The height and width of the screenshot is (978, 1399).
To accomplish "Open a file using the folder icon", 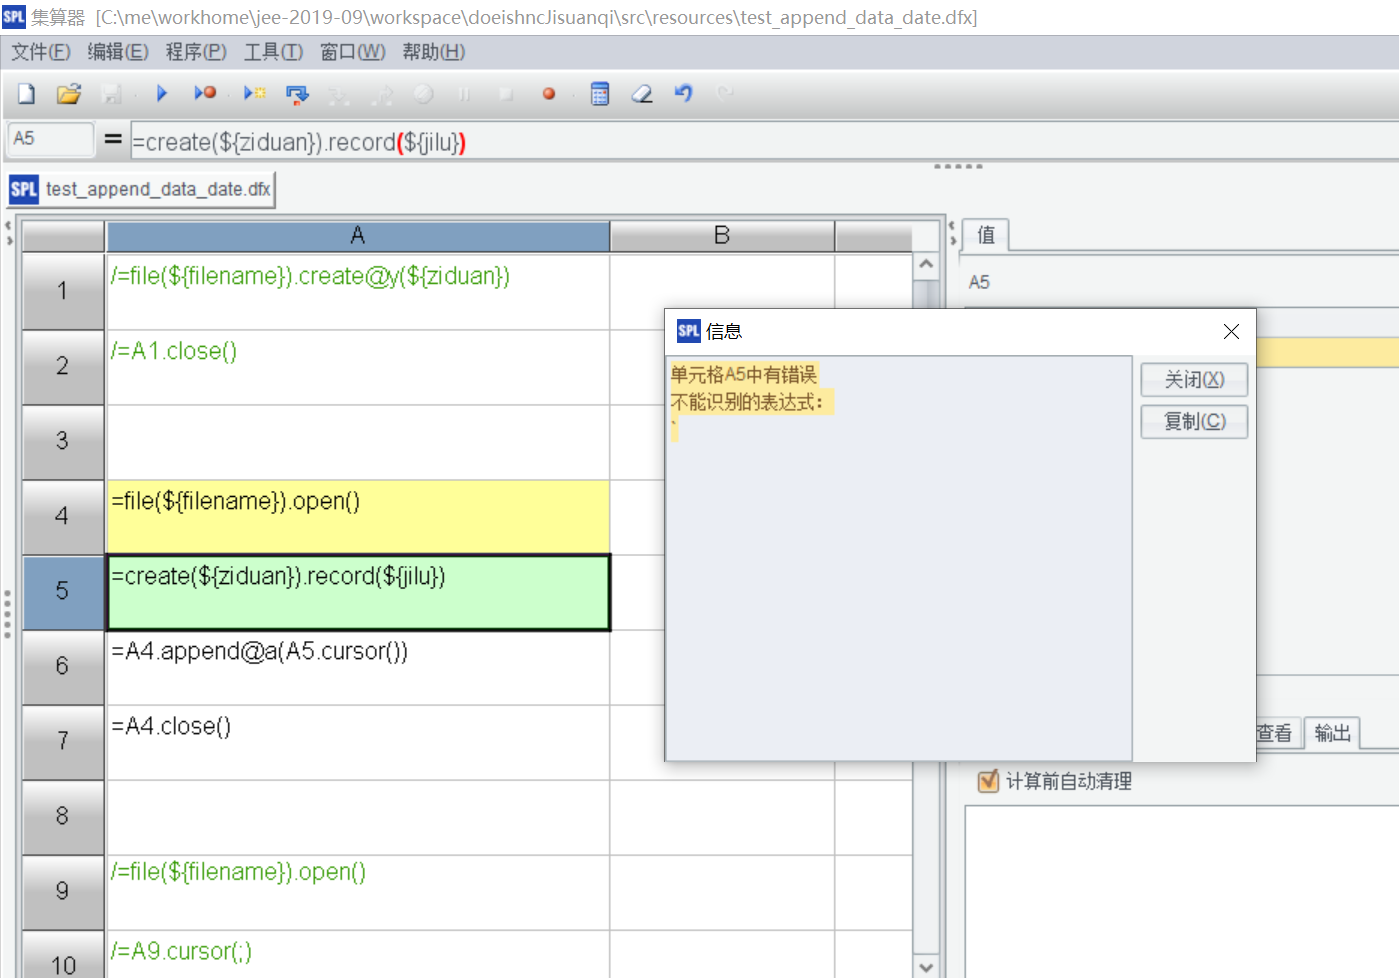I will [68, 94].
